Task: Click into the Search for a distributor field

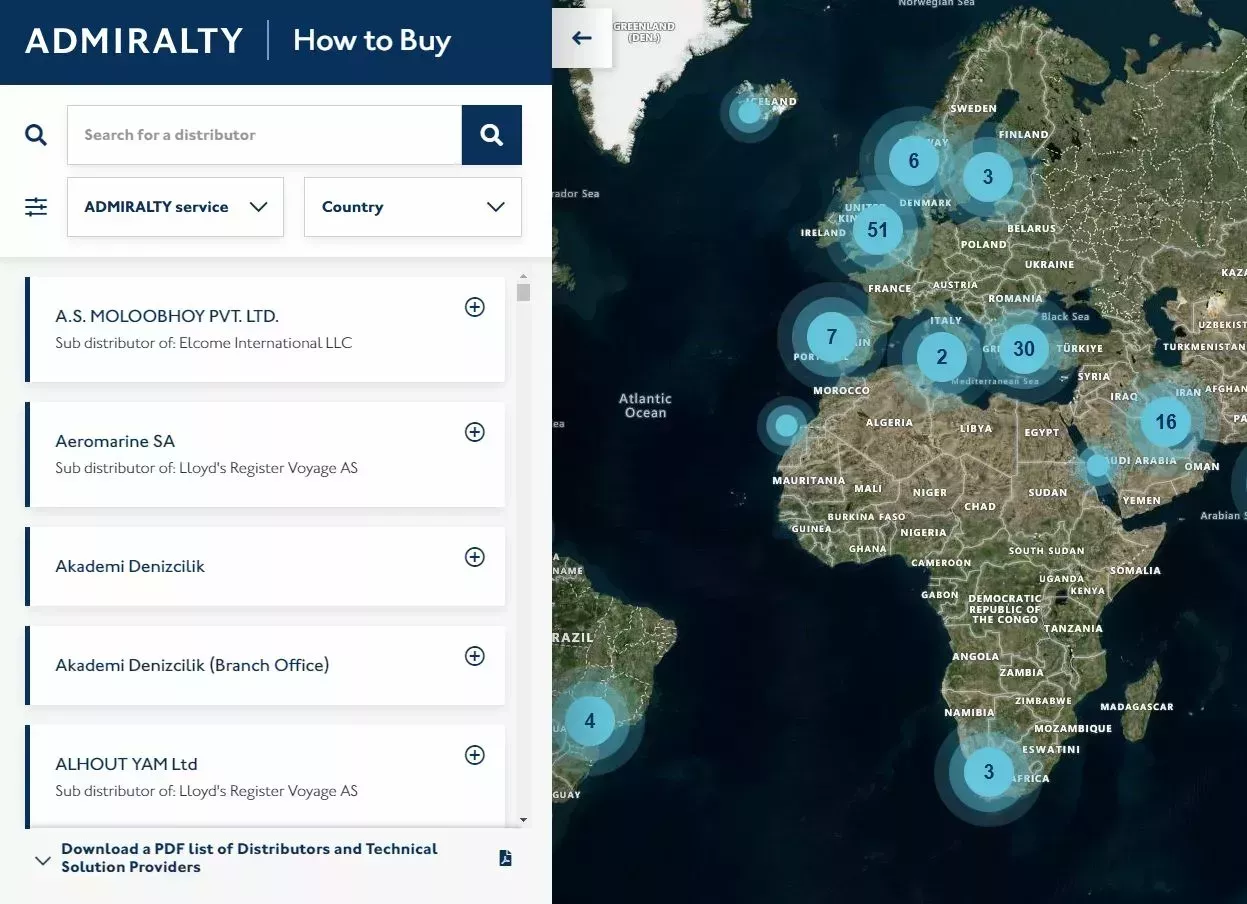Action: tap(264, 135)
